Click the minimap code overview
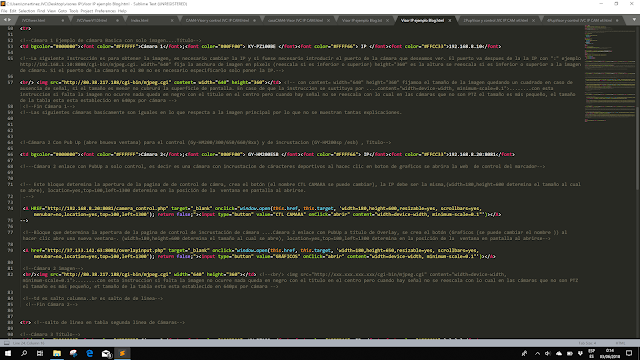 (609, 73)
